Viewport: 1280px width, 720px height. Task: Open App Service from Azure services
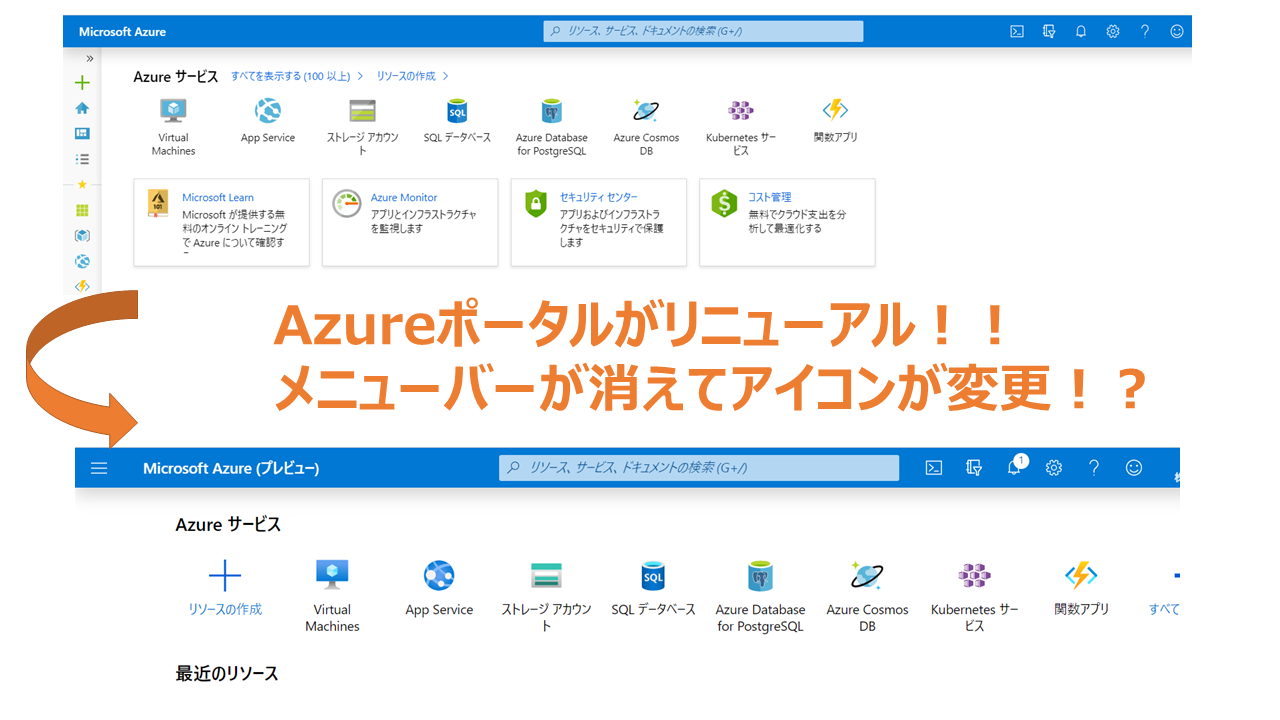coord(267,111)
